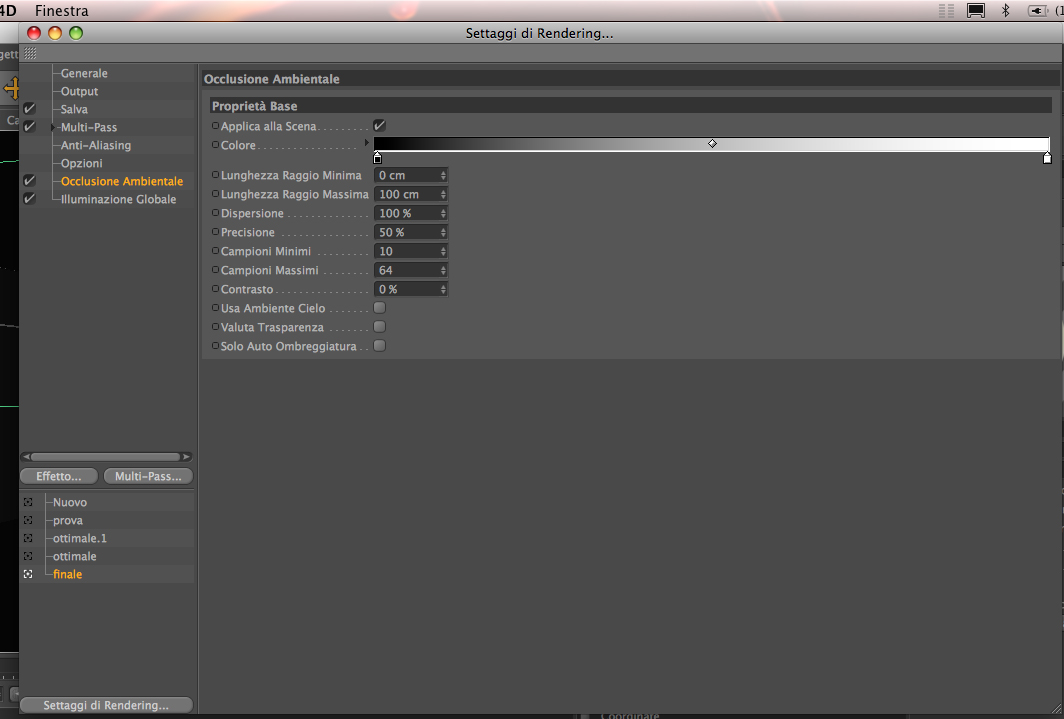
Task: Click the Multi-Pass... button
Action: tap(148, 476)
